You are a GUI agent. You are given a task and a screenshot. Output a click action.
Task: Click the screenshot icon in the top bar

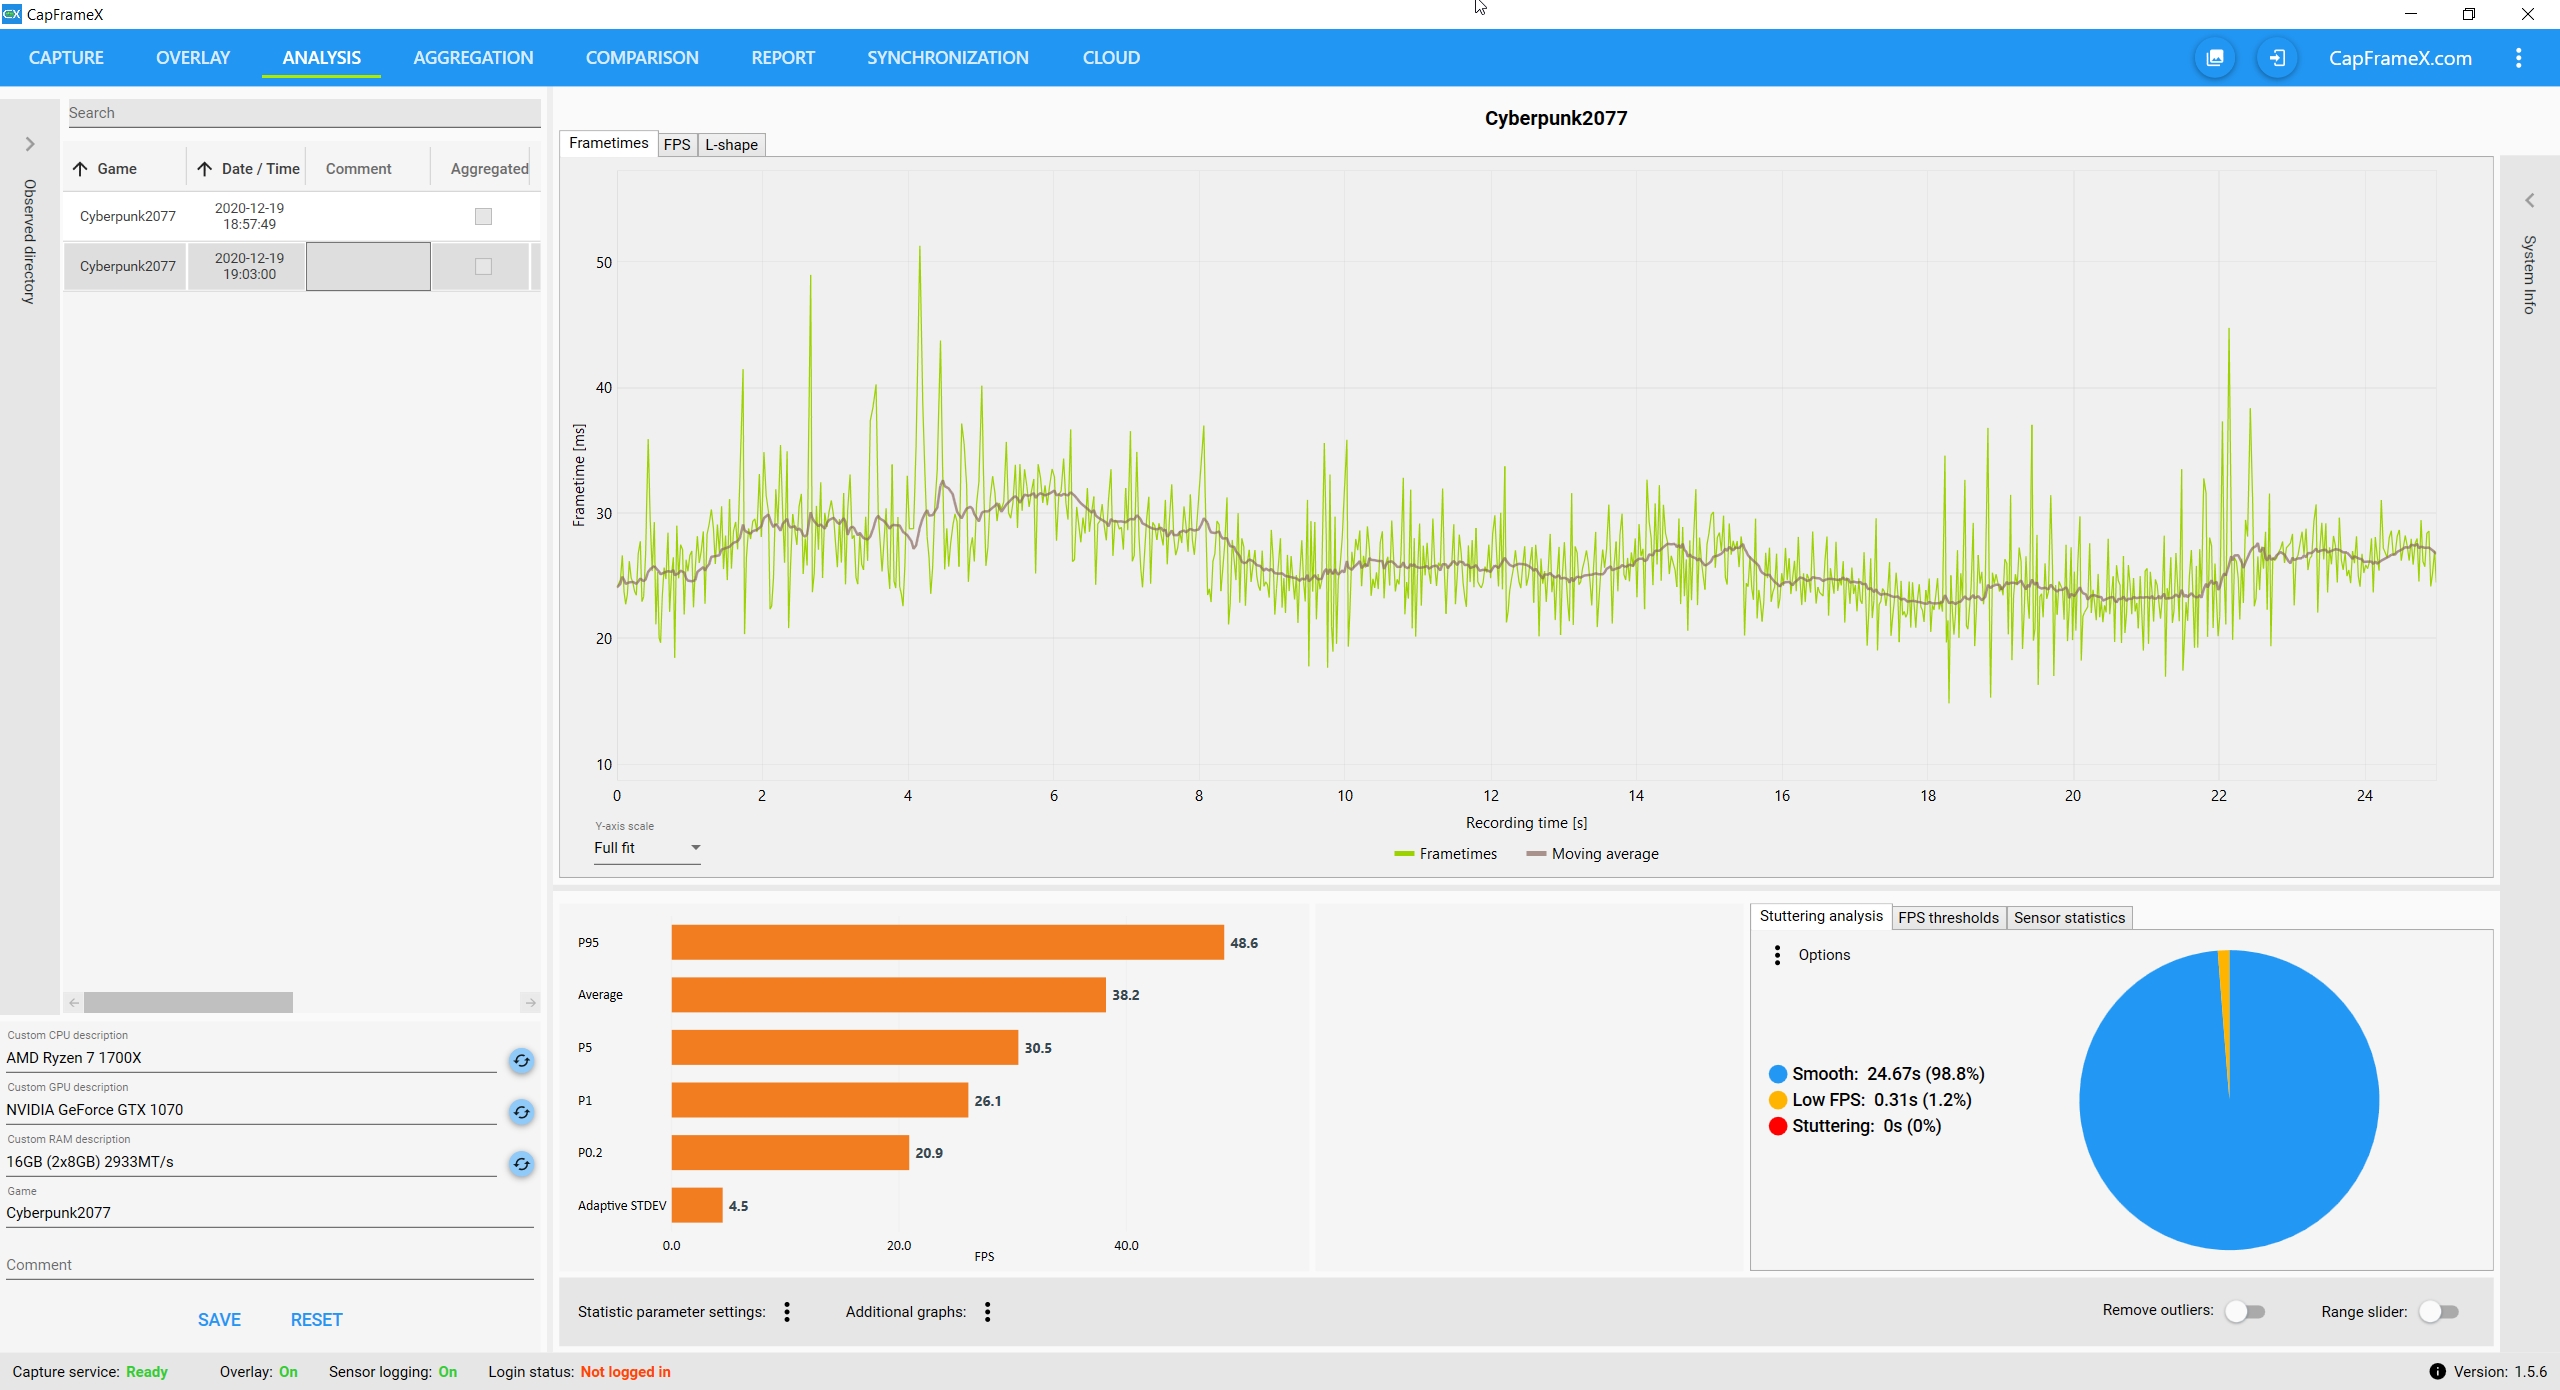[2215, 58]
